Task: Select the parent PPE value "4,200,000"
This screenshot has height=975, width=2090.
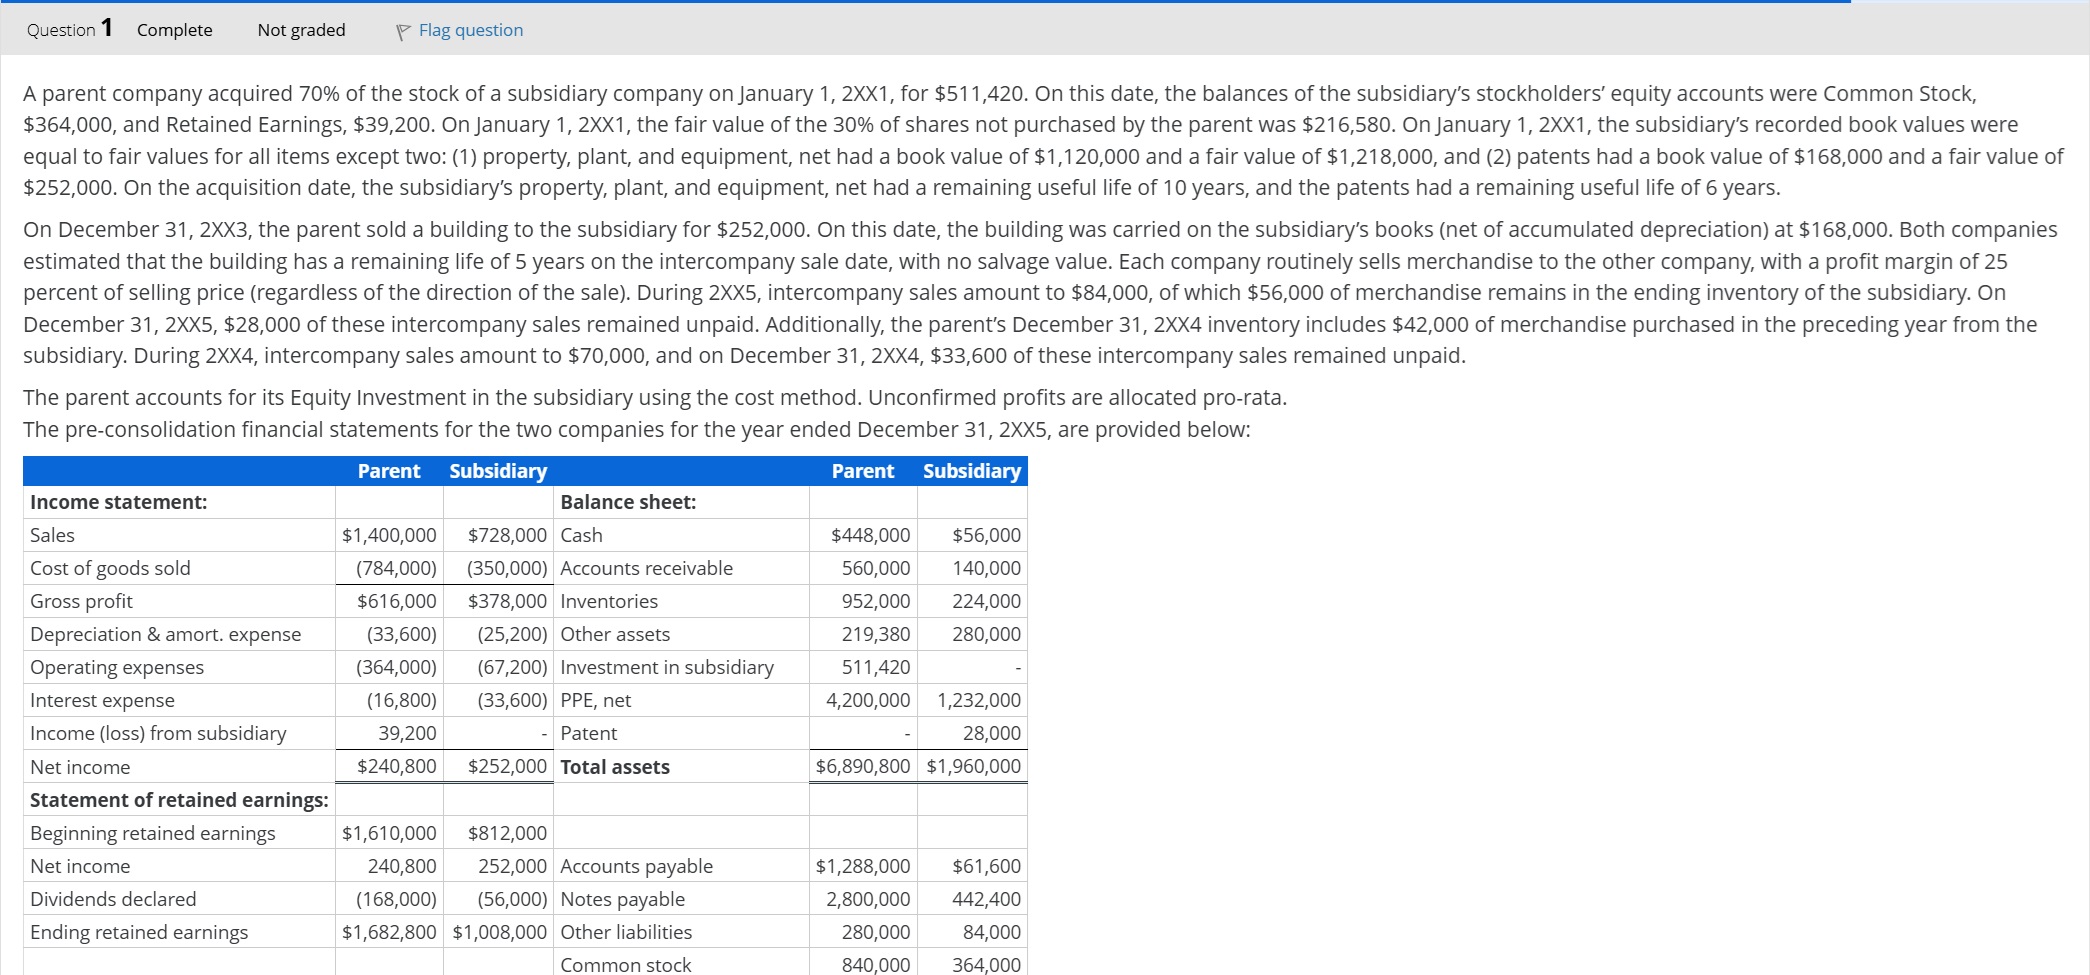Action: click(868, 700)
